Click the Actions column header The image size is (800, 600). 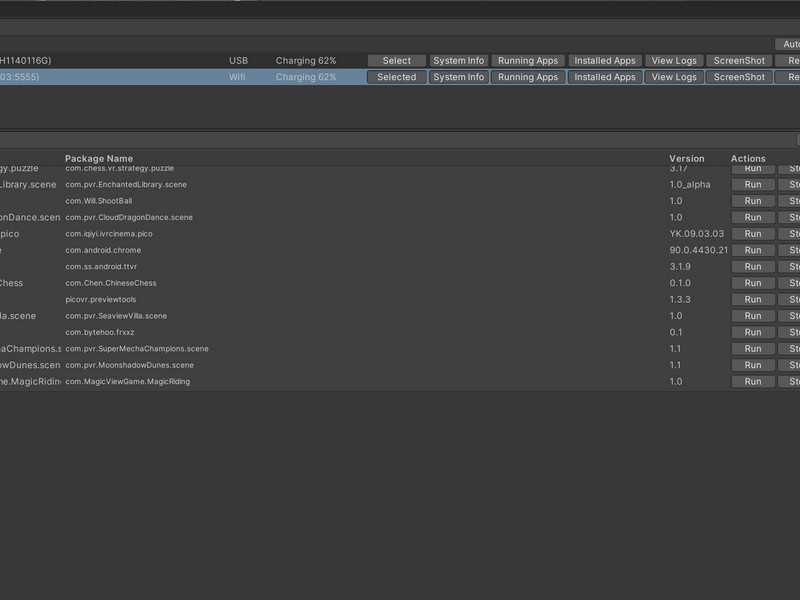[748, 159]
